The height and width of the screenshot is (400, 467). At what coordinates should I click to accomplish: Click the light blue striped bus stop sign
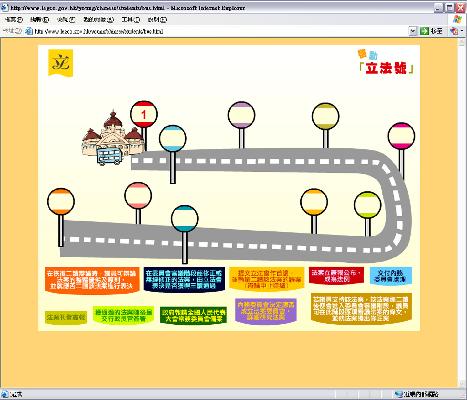point(172,139)
